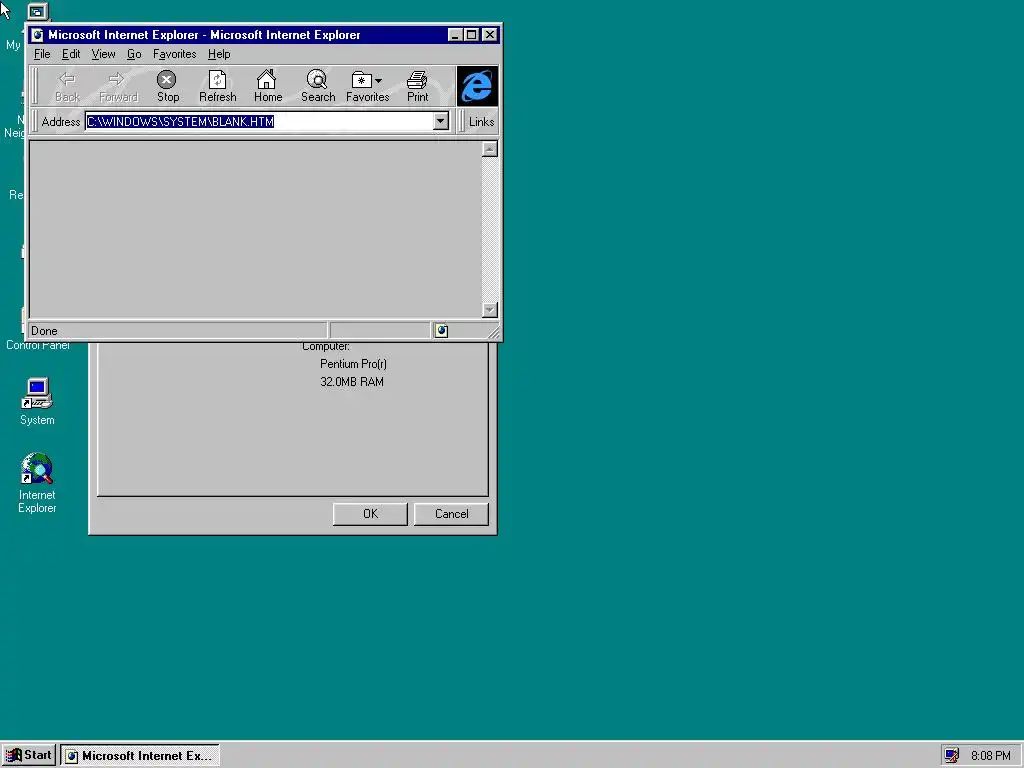The width and height of the screenshot is (1024, 768).
Task: Select the Internet Explorer desktop shortcut
Action: pyautogui.click(x=37, y=483)
